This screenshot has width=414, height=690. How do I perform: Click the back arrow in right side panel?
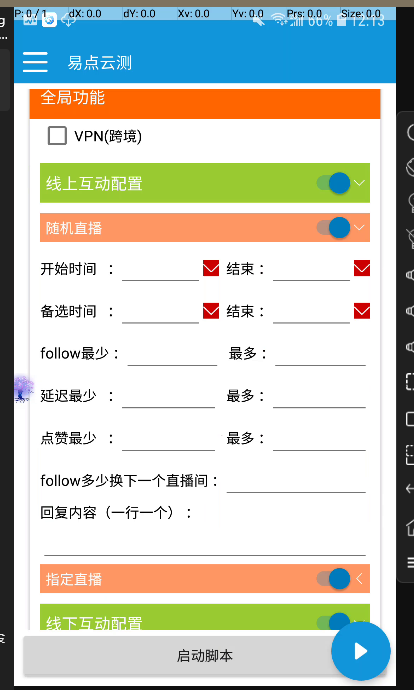pos(410,489)
